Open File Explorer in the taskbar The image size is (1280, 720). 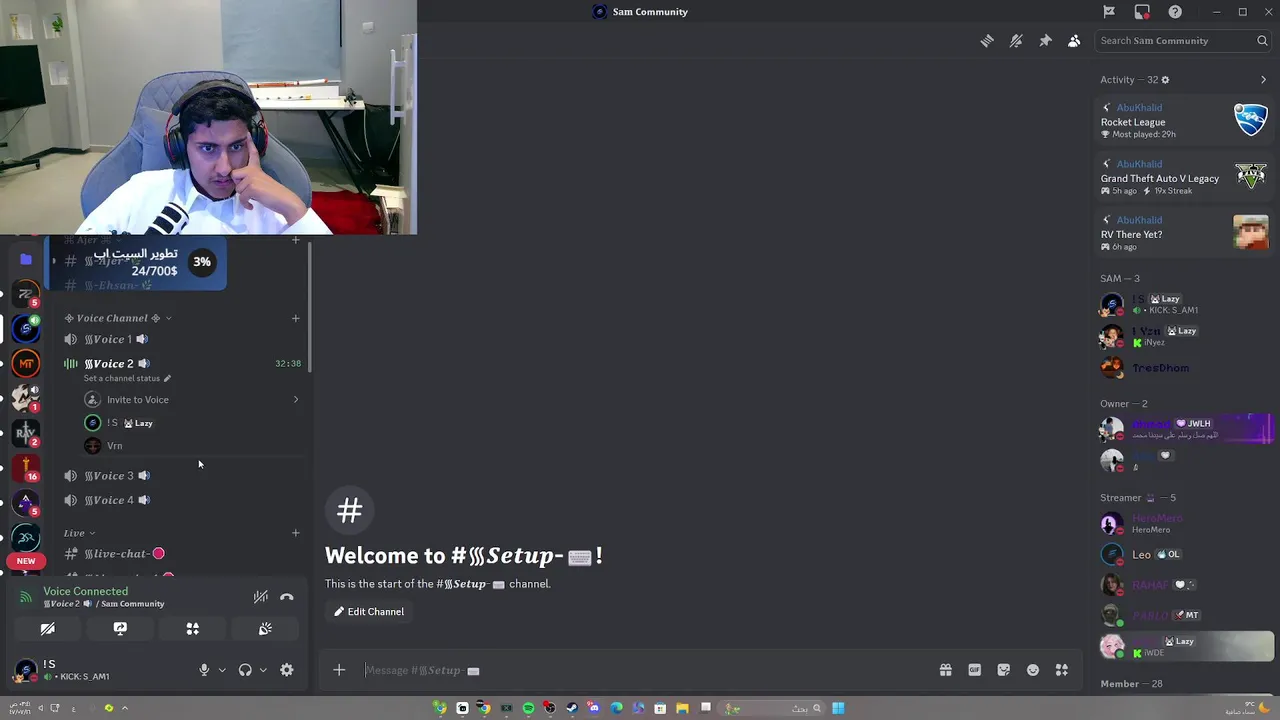(682, 708)
